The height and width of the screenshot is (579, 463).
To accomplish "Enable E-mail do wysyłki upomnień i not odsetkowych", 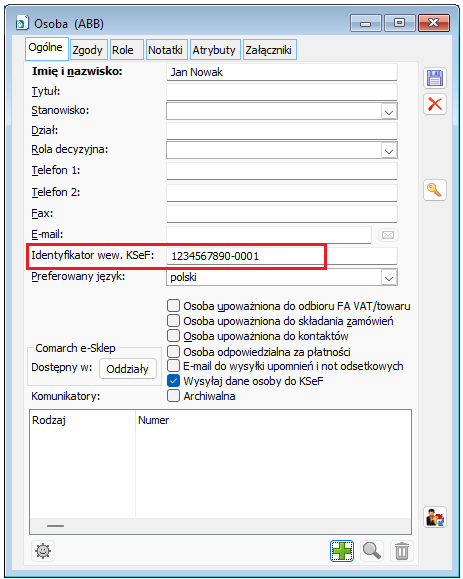I will 173,366.
